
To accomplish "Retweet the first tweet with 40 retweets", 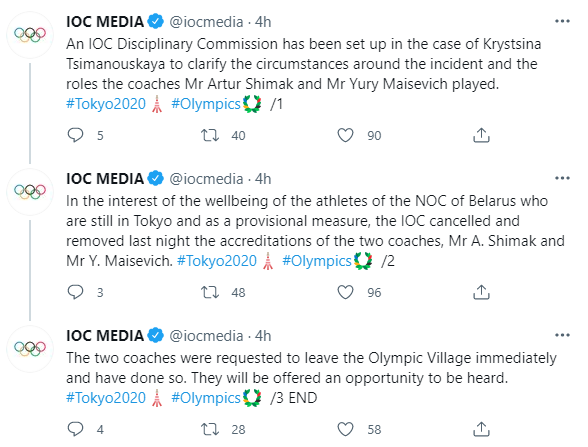I will click(210, 135).
